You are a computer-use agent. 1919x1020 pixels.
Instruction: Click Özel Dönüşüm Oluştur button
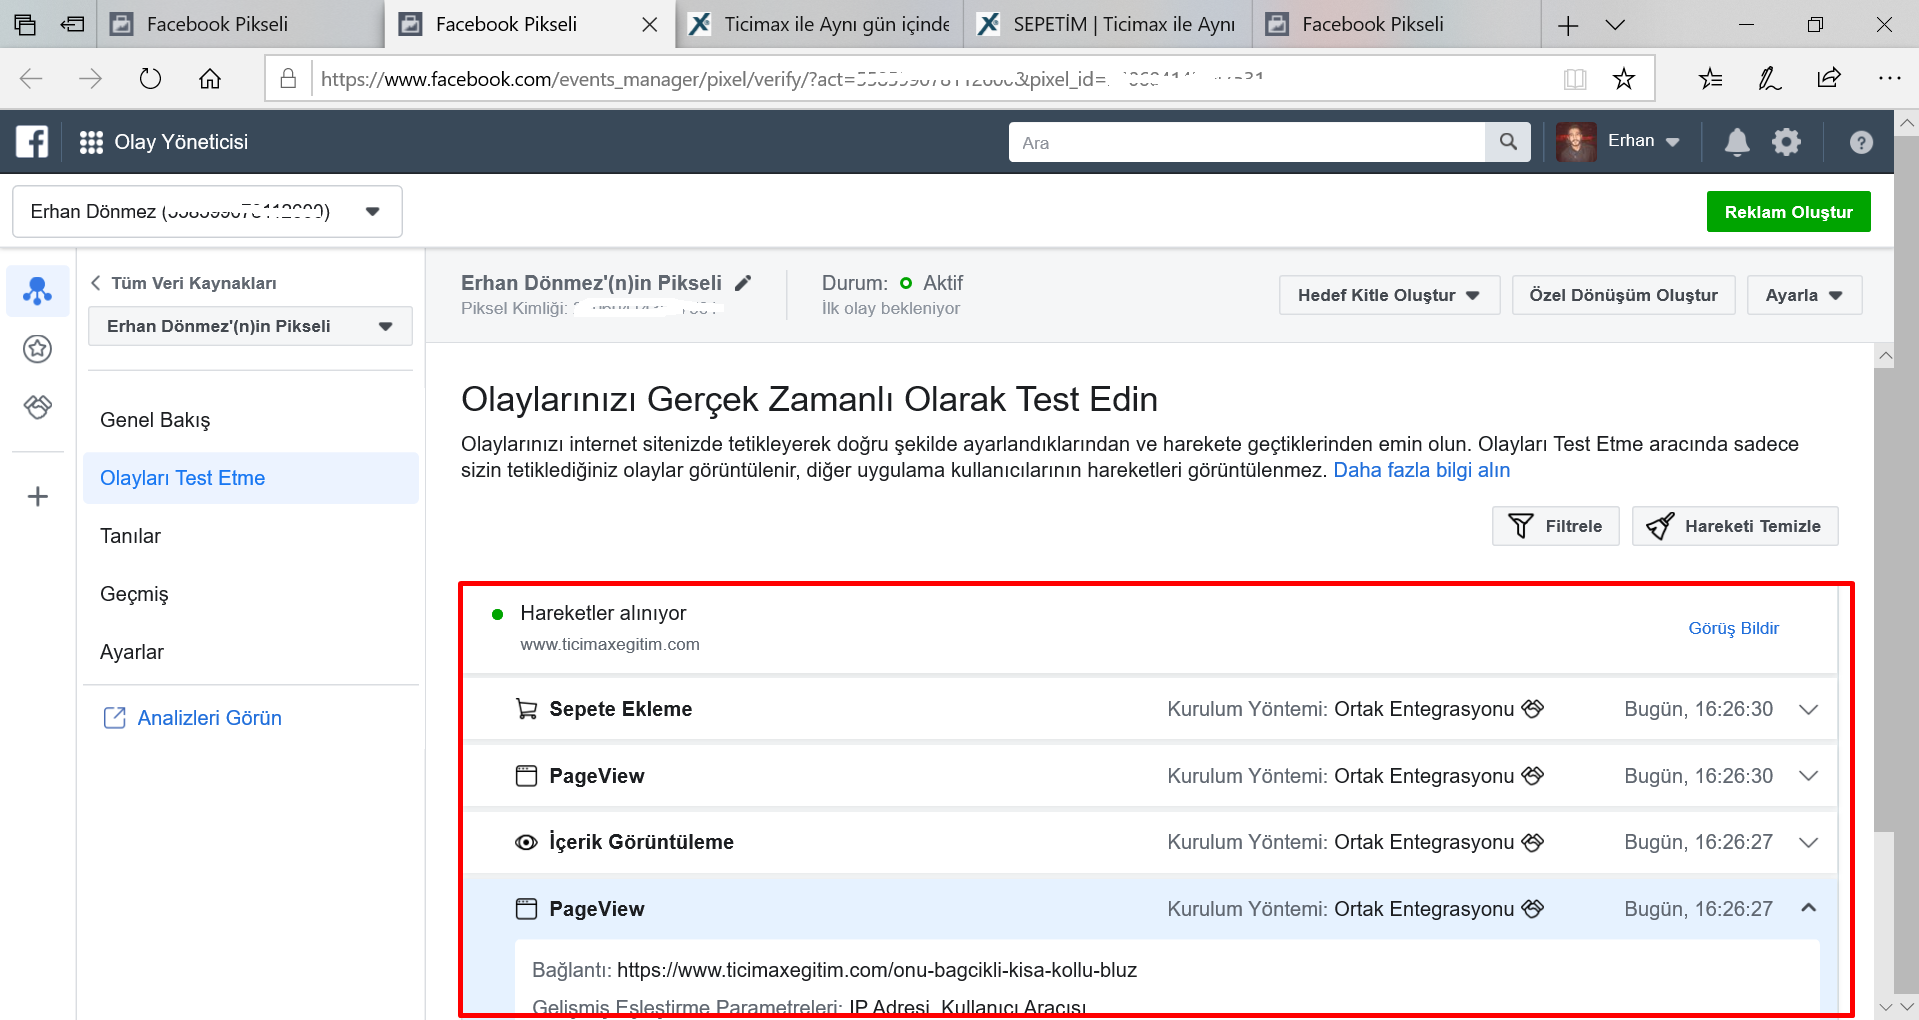[x=1623, y=295]
